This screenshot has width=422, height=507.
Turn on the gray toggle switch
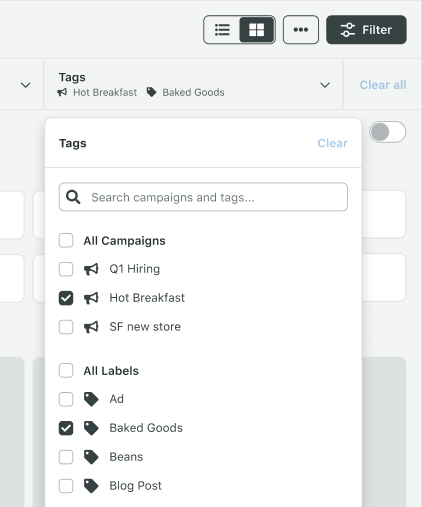tap(387, 132)
